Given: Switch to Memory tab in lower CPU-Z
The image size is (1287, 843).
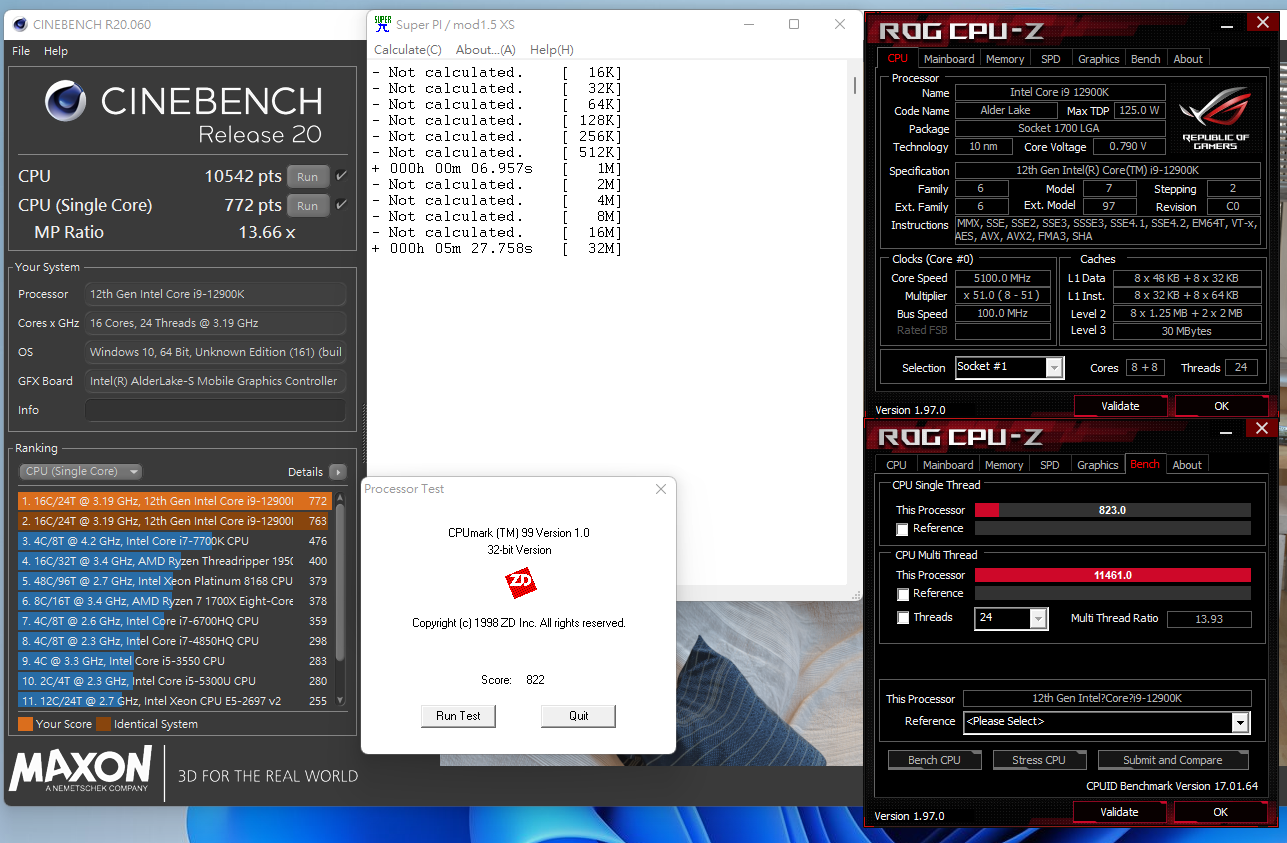Looking at the screenshot, I should [x=1004, y=465].
